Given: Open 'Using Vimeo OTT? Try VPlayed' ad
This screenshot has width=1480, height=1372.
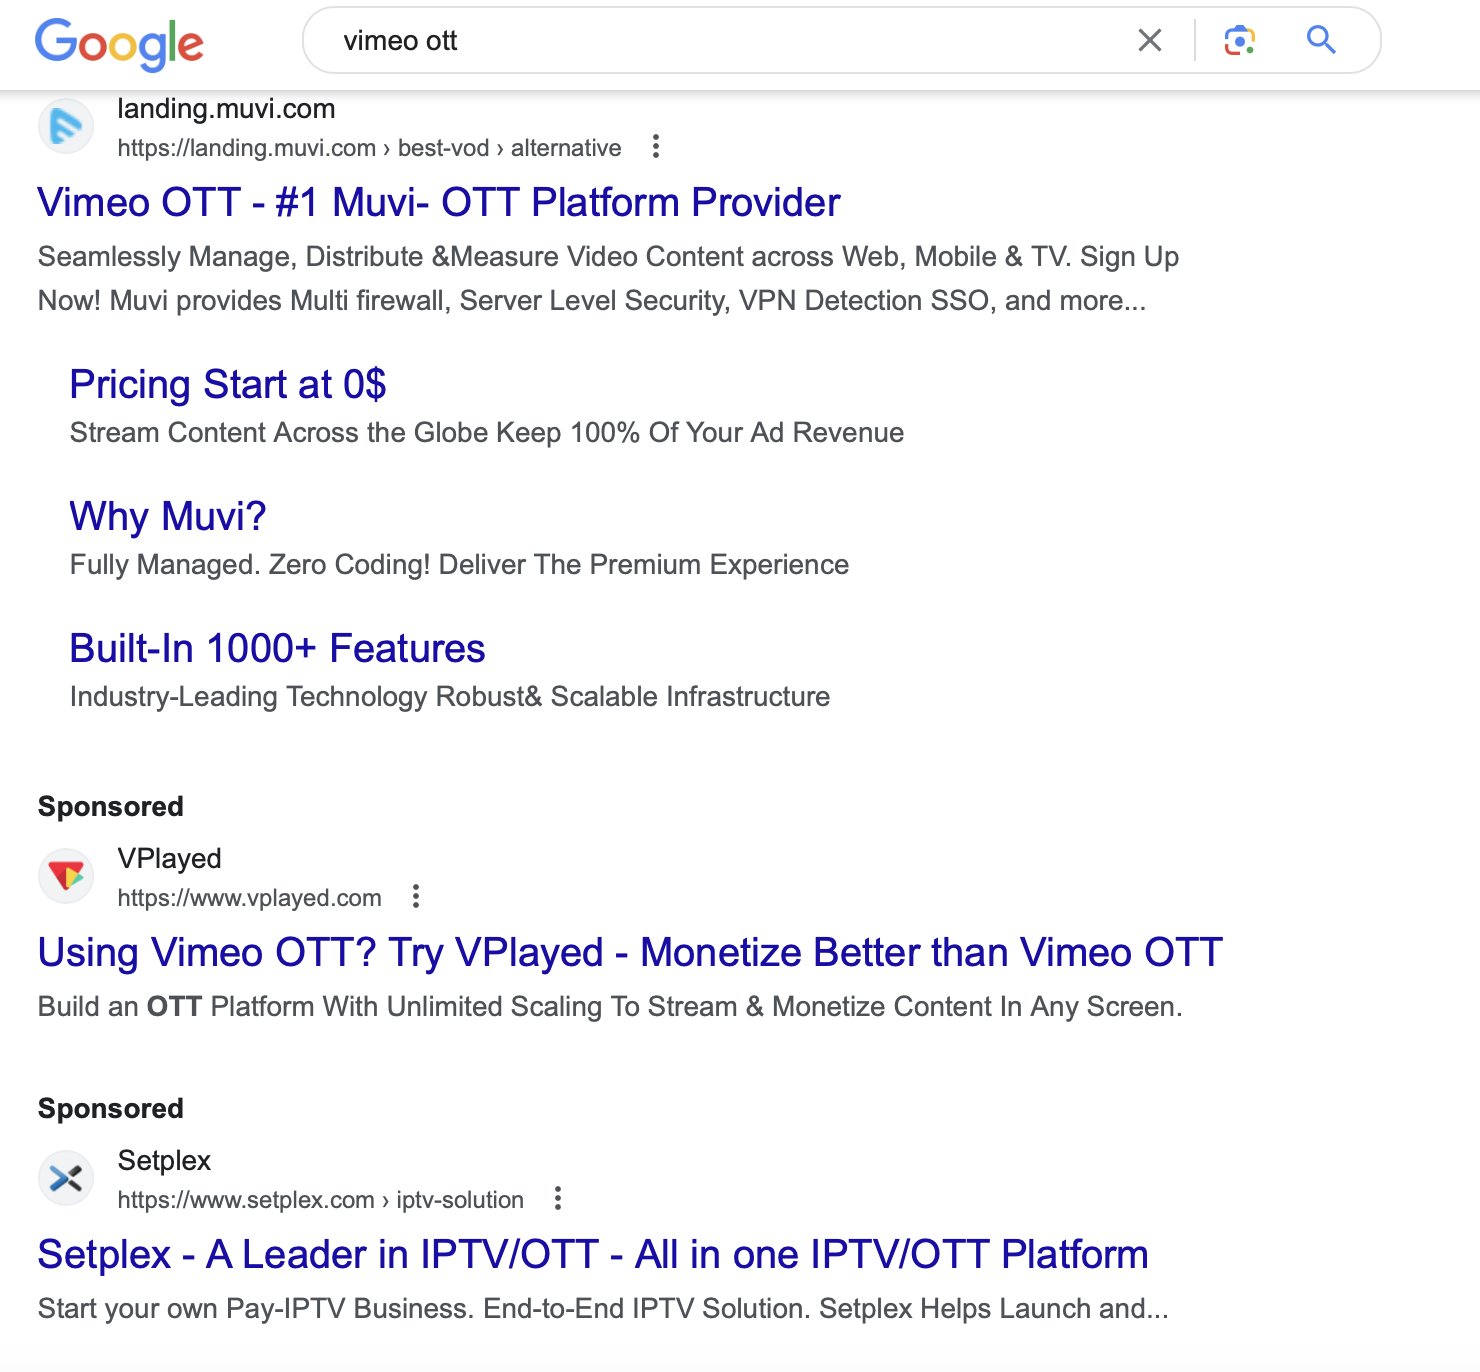Looking at the screenshot, I should click(x=630, y=953).
